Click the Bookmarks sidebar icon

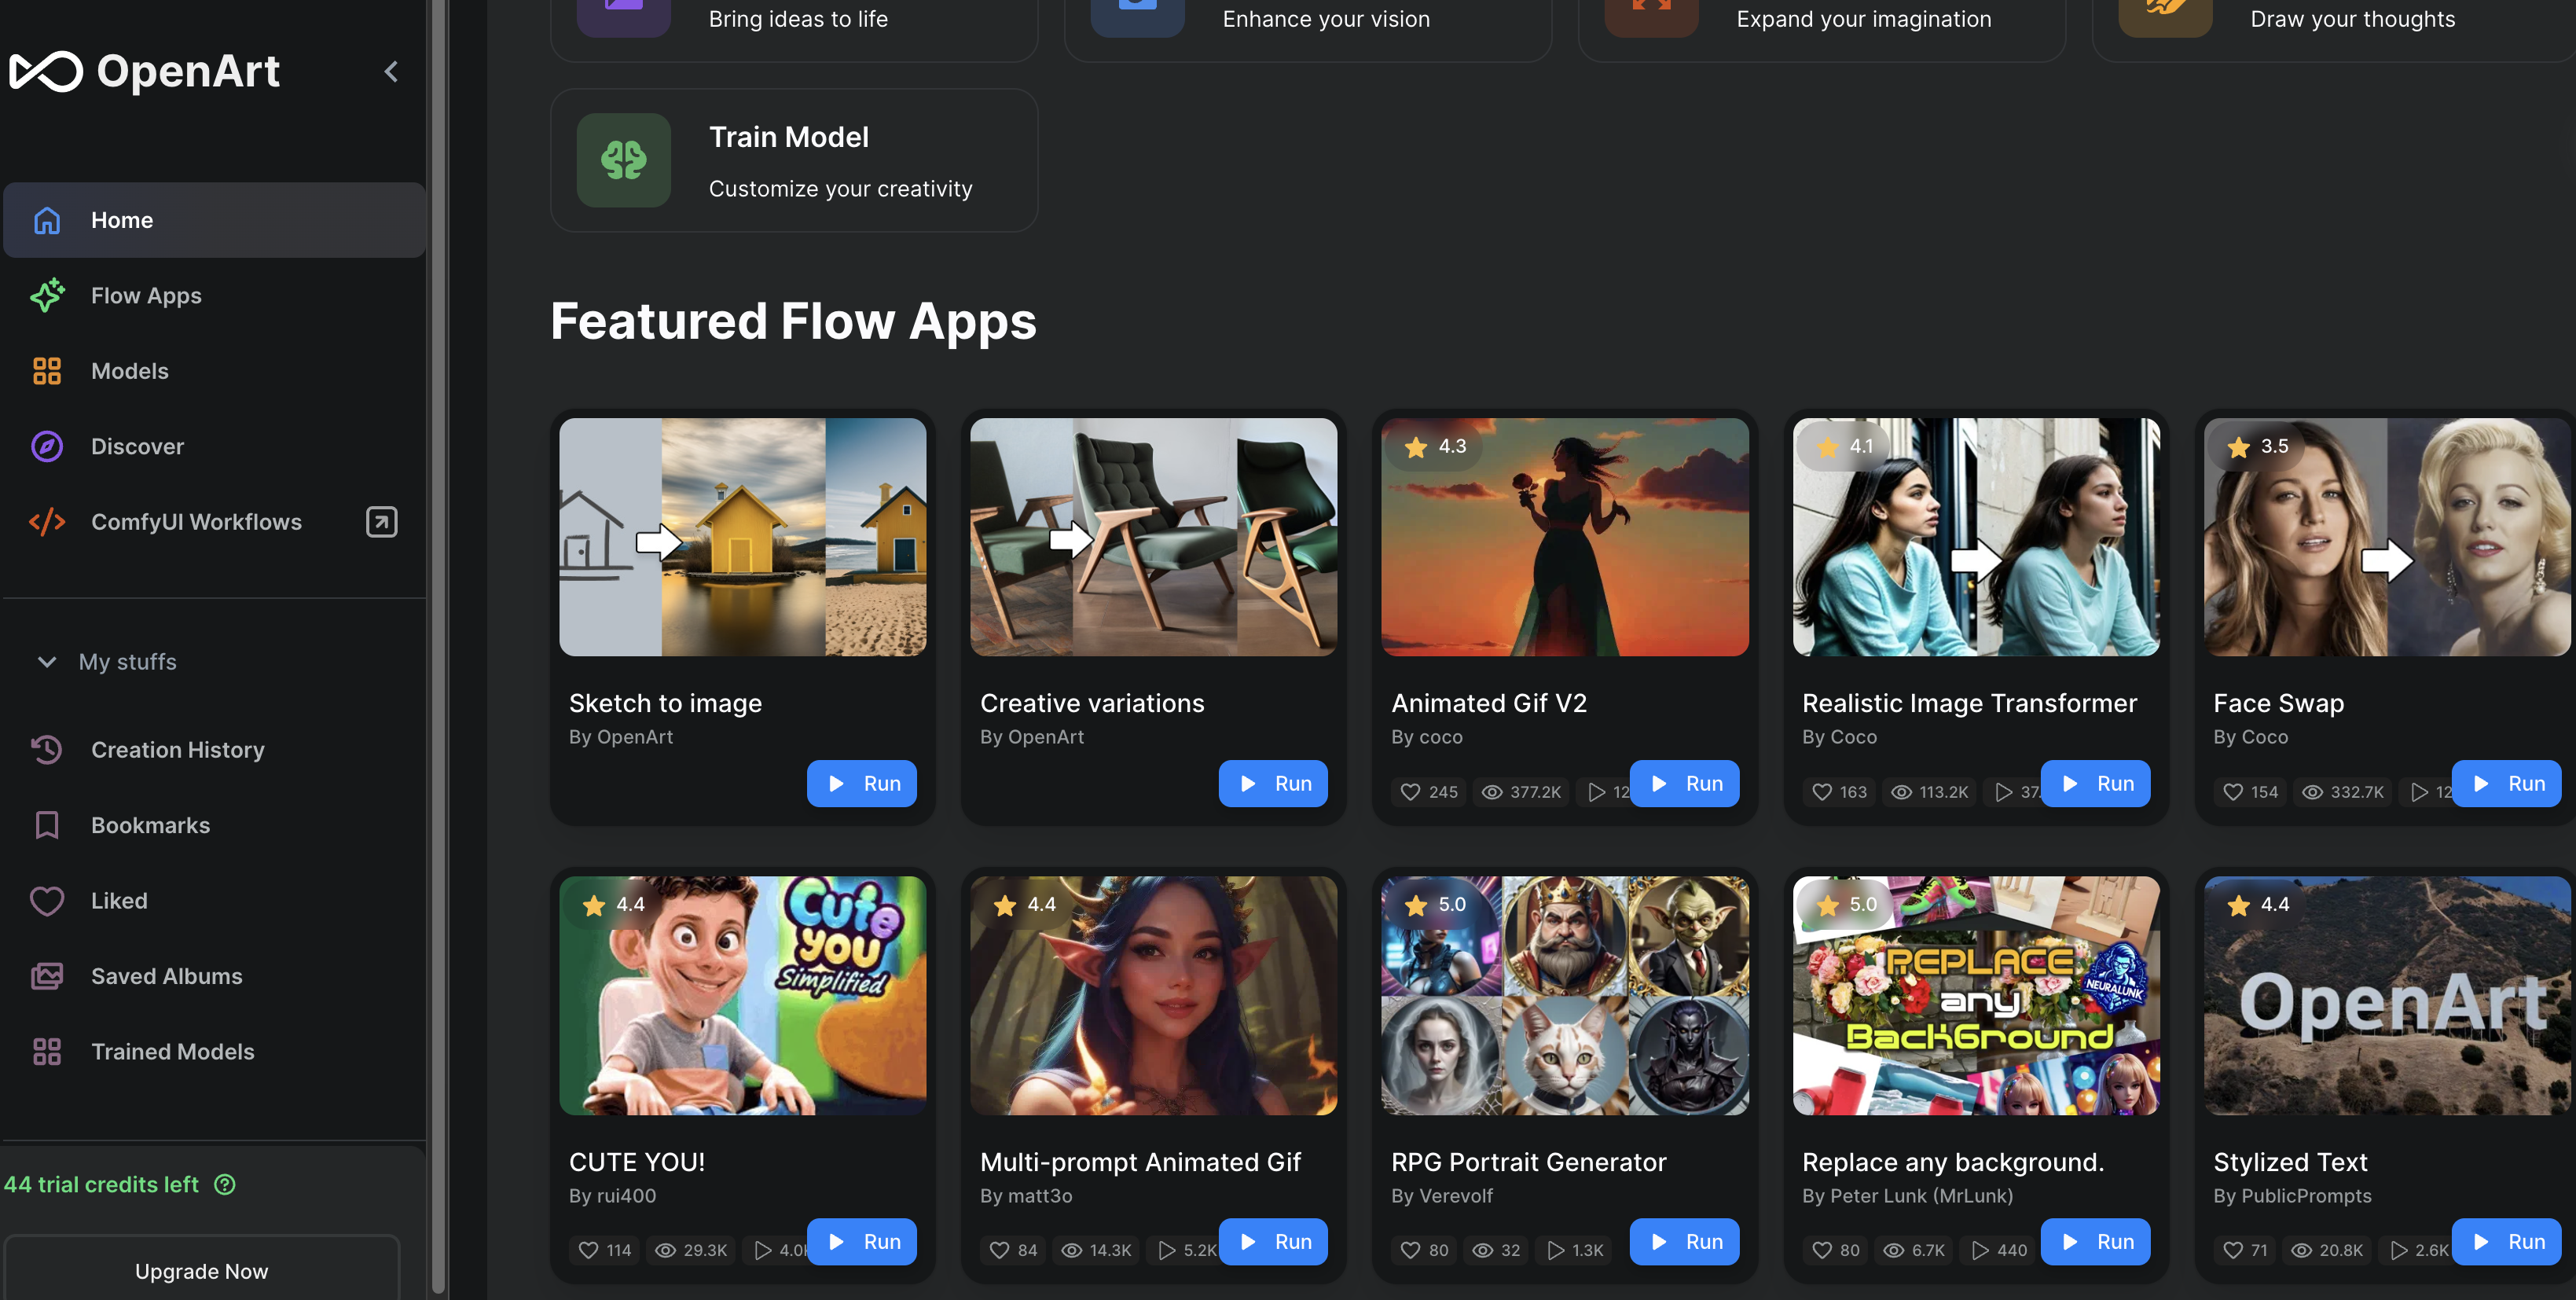coord(46,824)
